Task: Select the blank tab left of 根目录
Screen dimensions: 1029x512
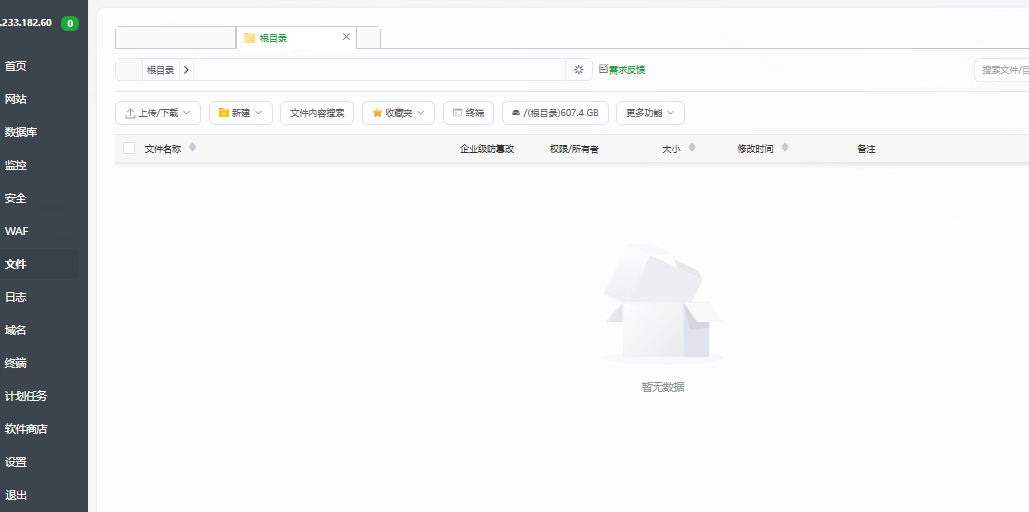Action: [x=175, y=37]
